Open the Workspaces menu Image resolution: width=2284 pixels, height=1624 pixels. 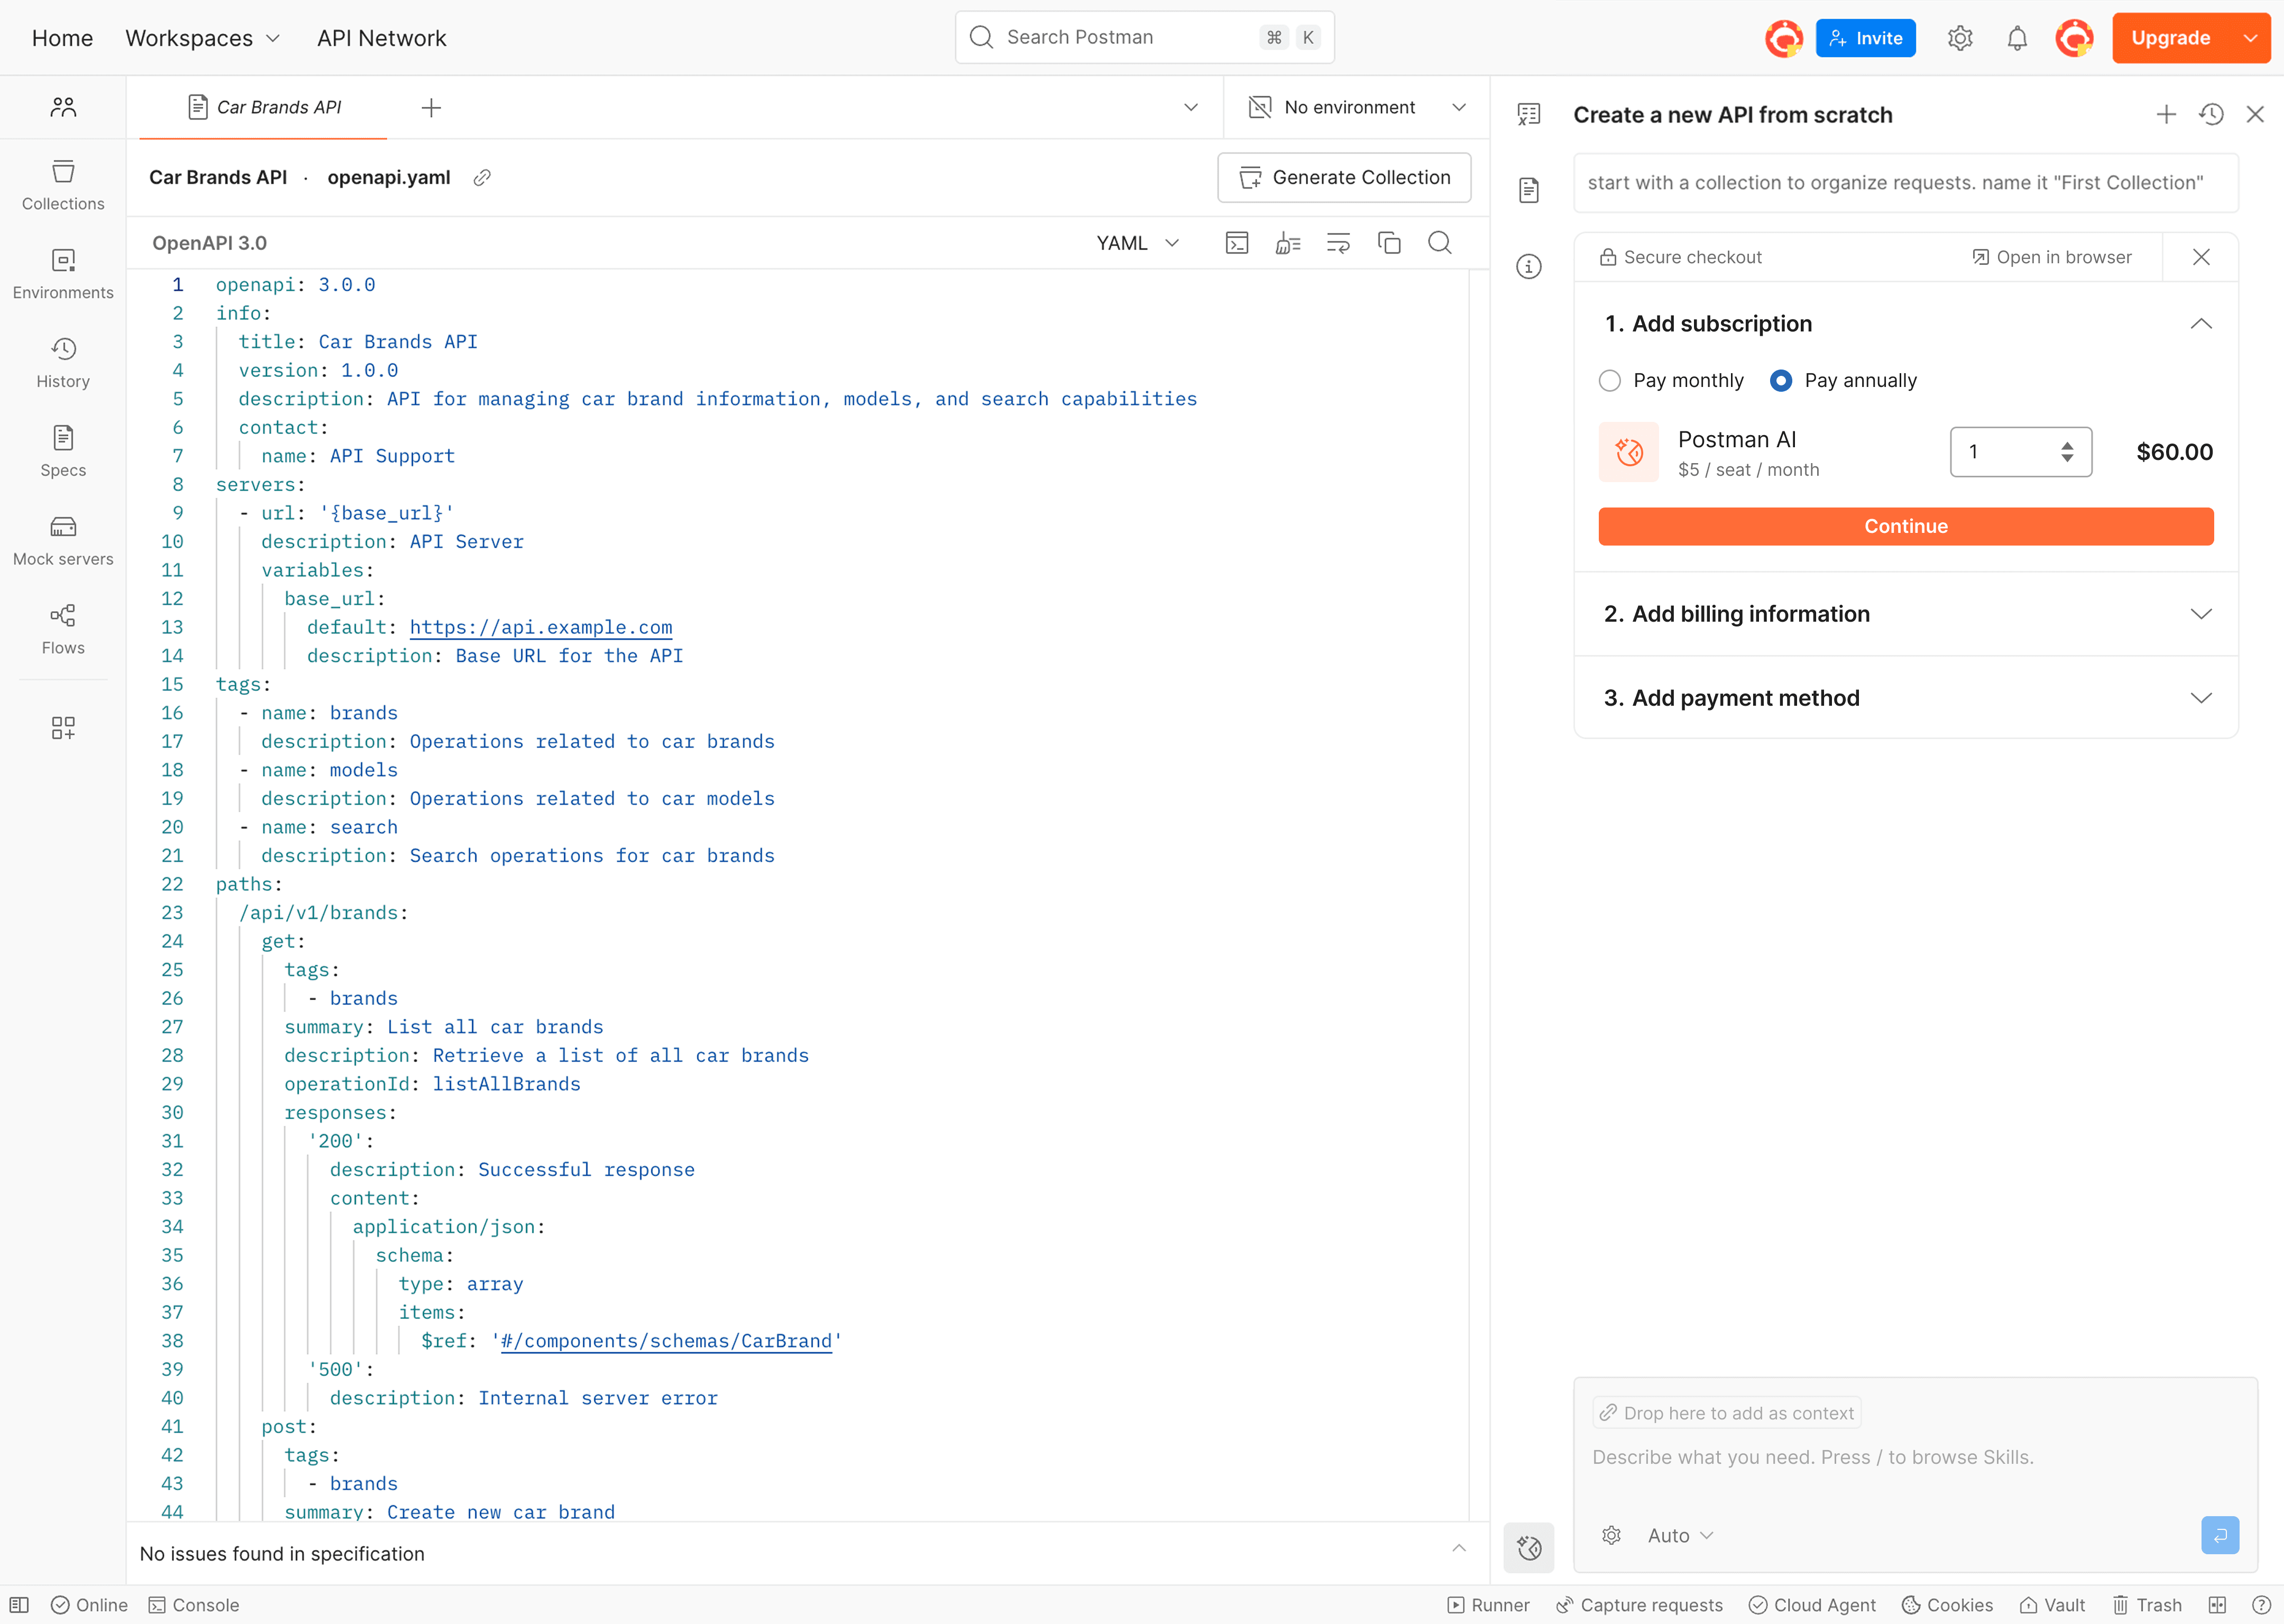(x=202, y=38)
